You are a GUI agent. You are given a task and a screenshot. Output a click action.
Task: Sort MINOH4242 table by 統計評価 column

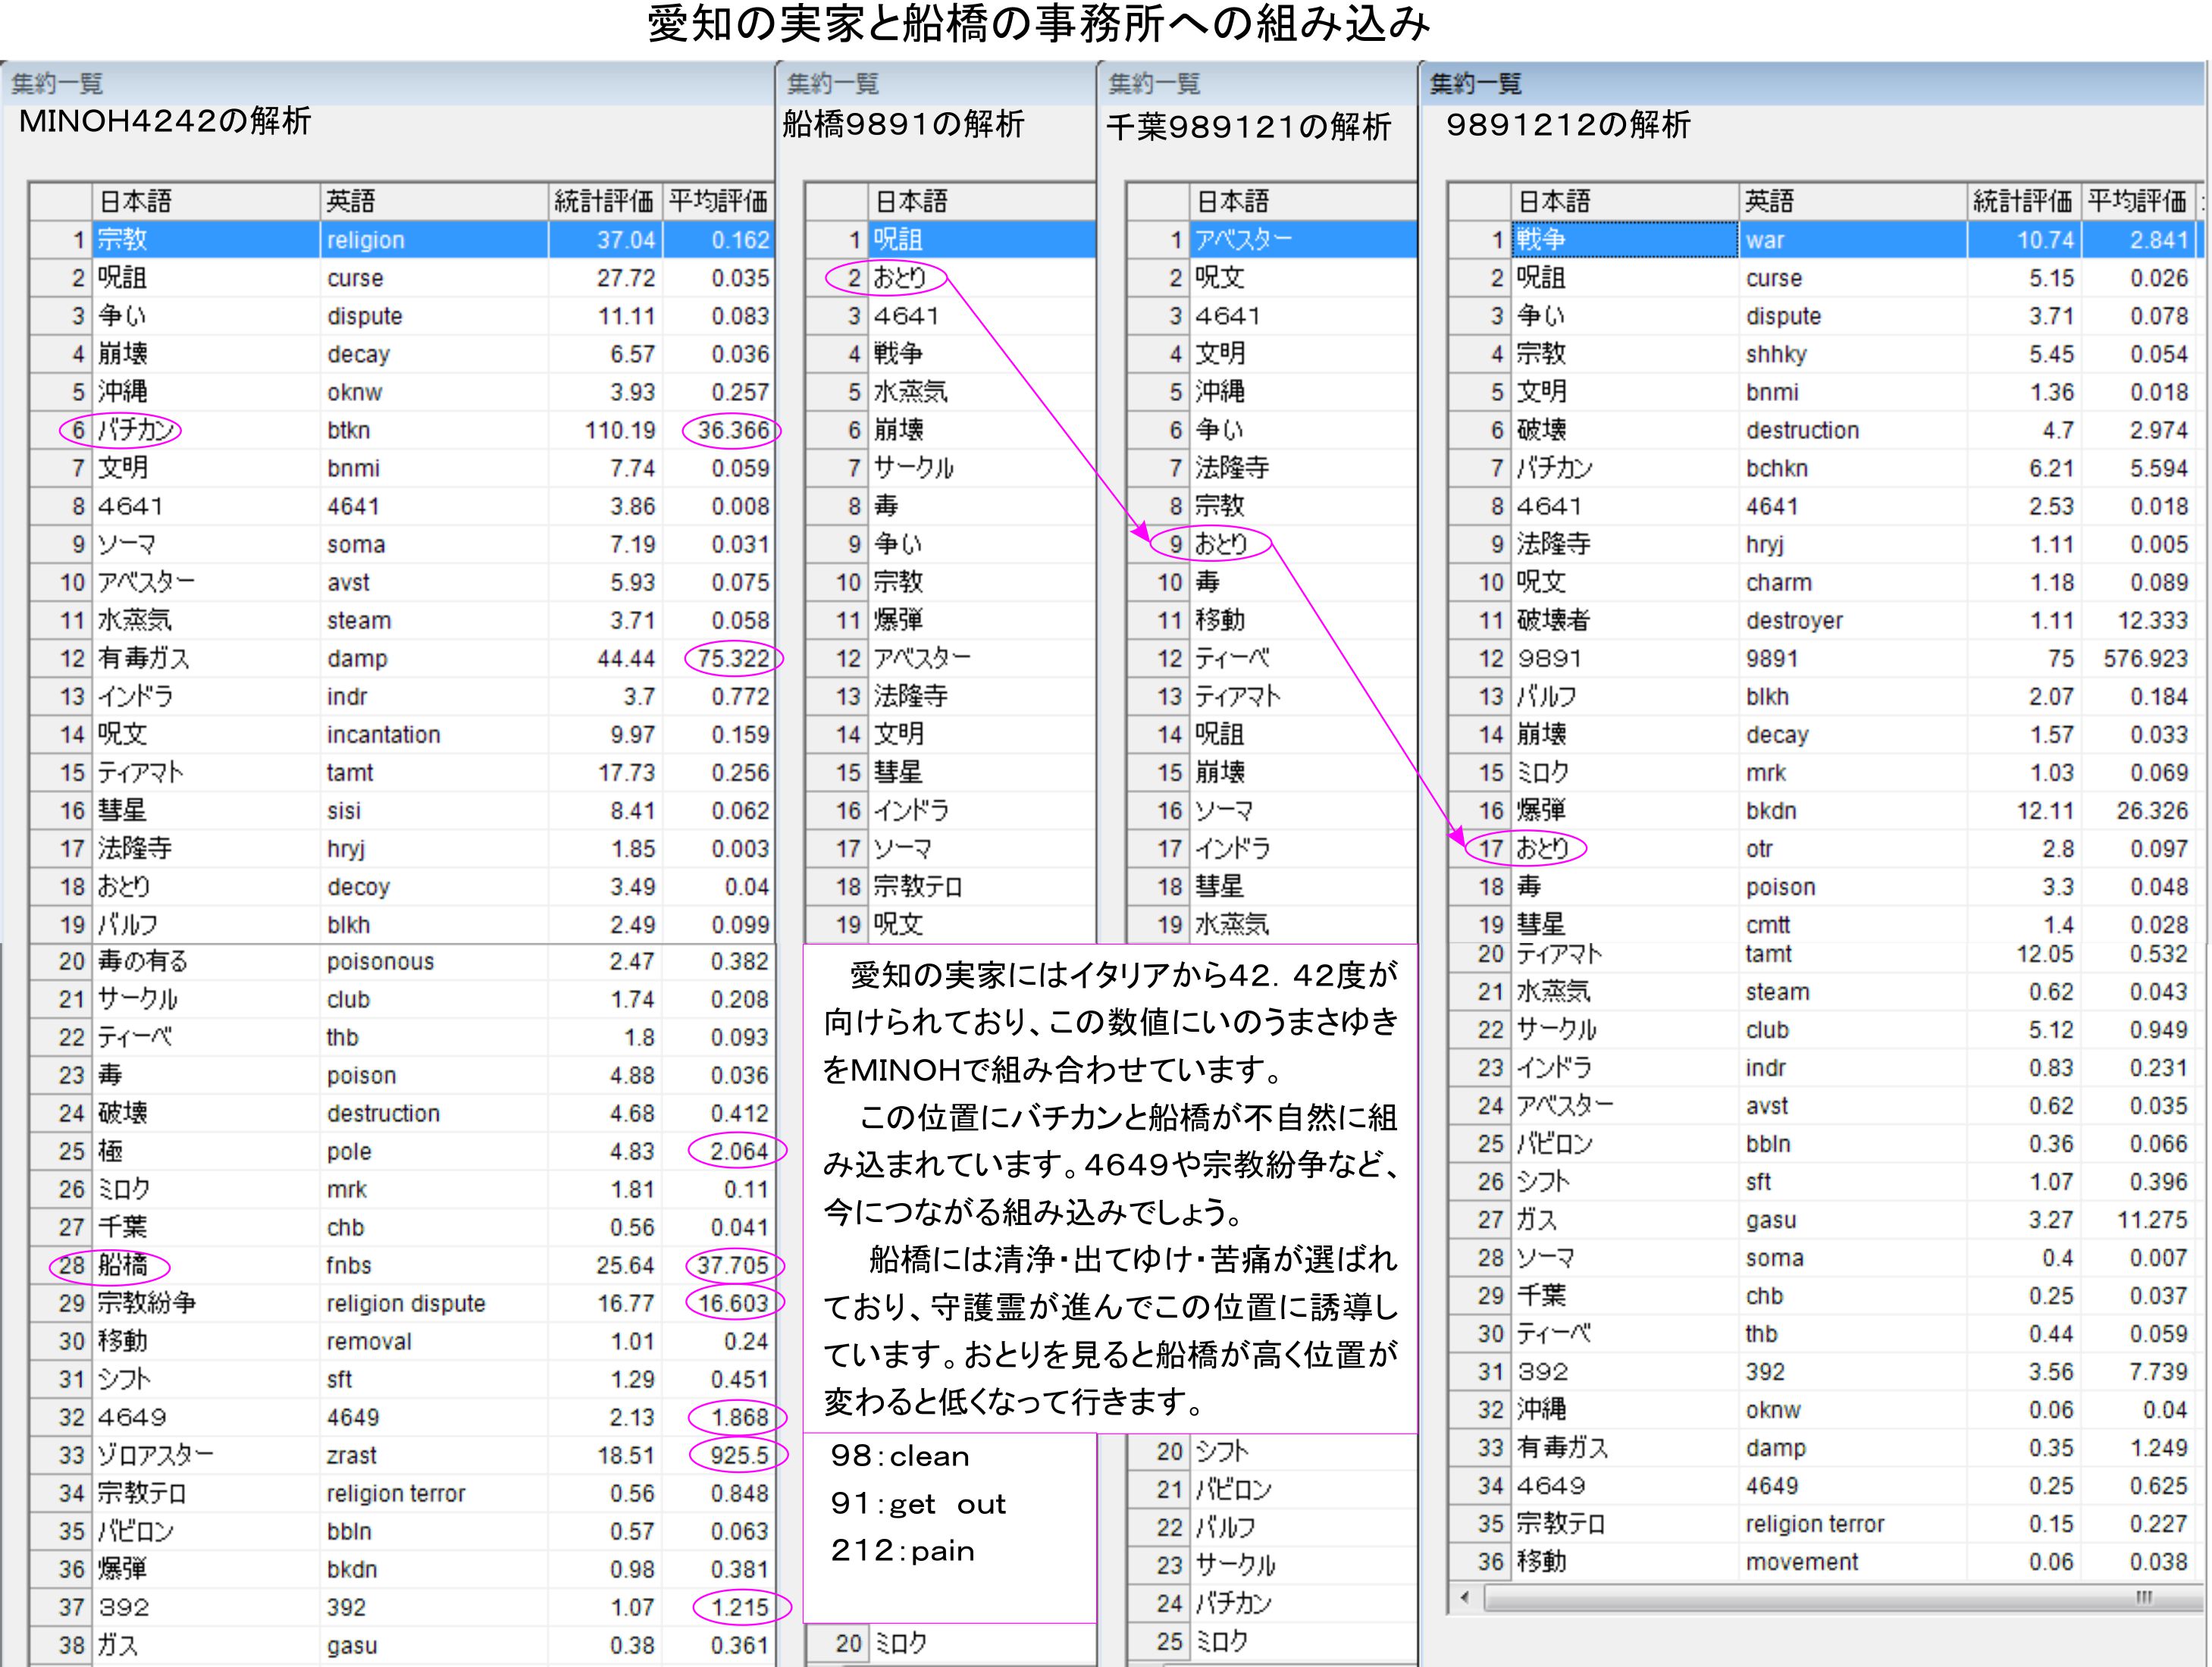pyautogui.click(x=603, y=201)
